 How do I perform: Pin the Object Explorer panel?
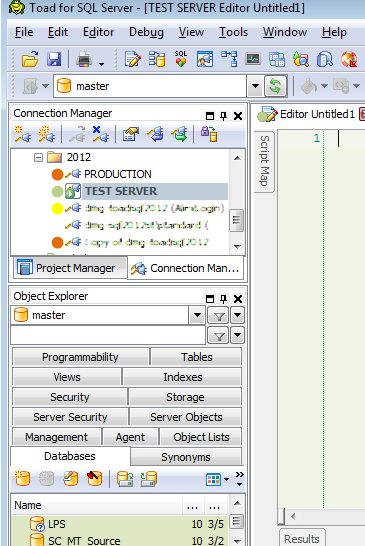tap(224, 299)
